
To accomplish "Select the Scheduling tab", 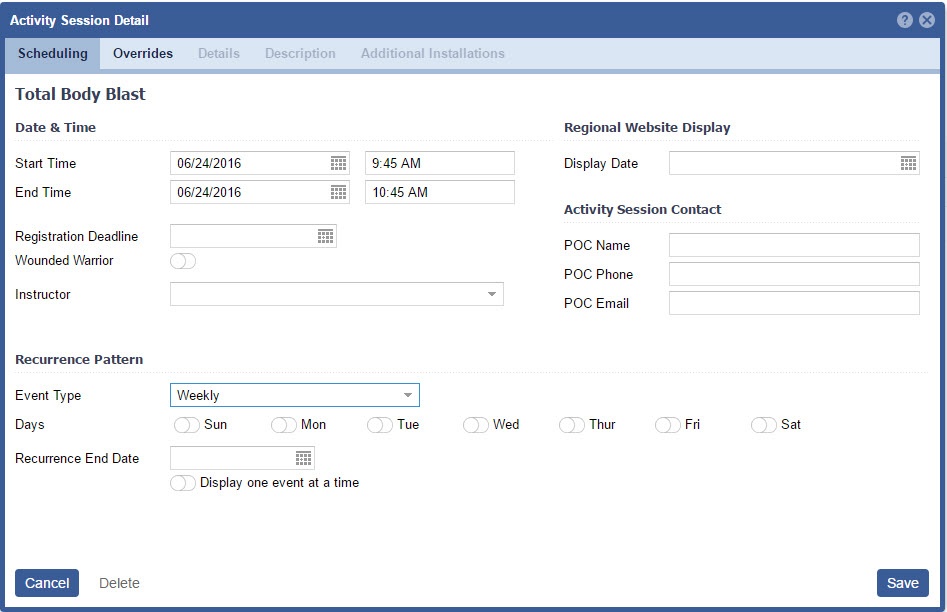I will (x=52, y=54).
